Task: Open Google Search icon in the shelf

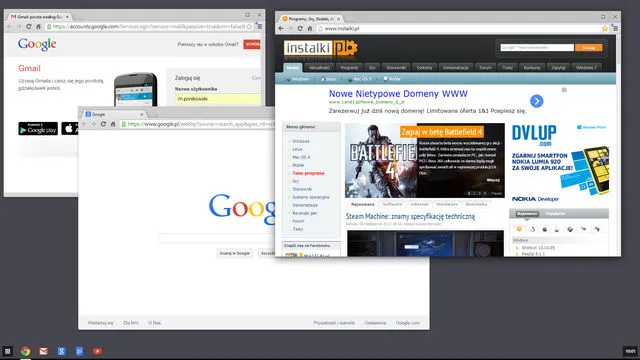Action: pos(61,351)
